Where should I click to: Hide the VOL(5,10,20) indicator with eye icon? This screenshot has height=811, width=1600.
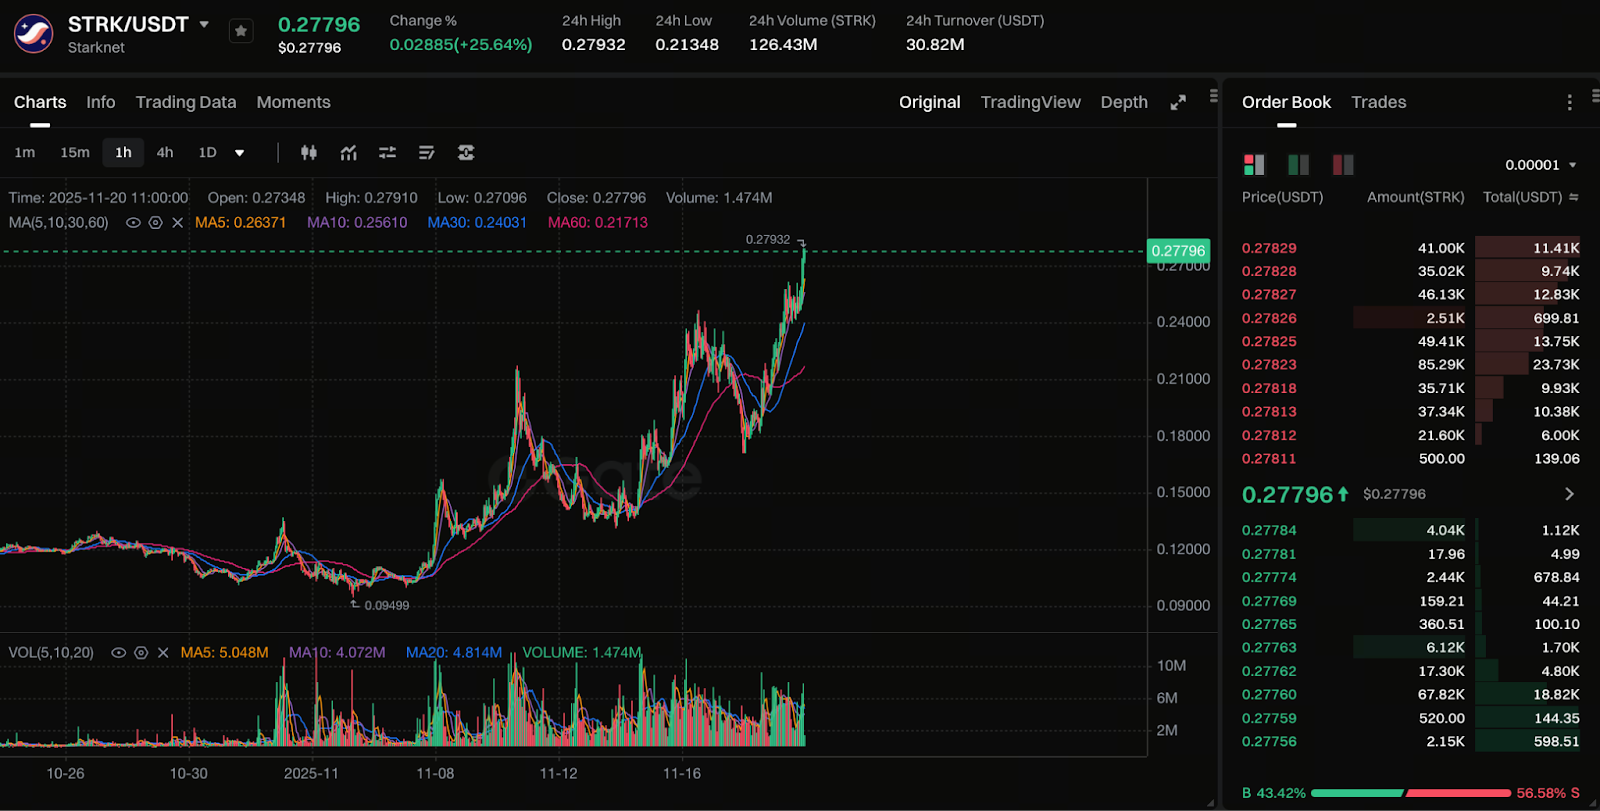point(118,652)
